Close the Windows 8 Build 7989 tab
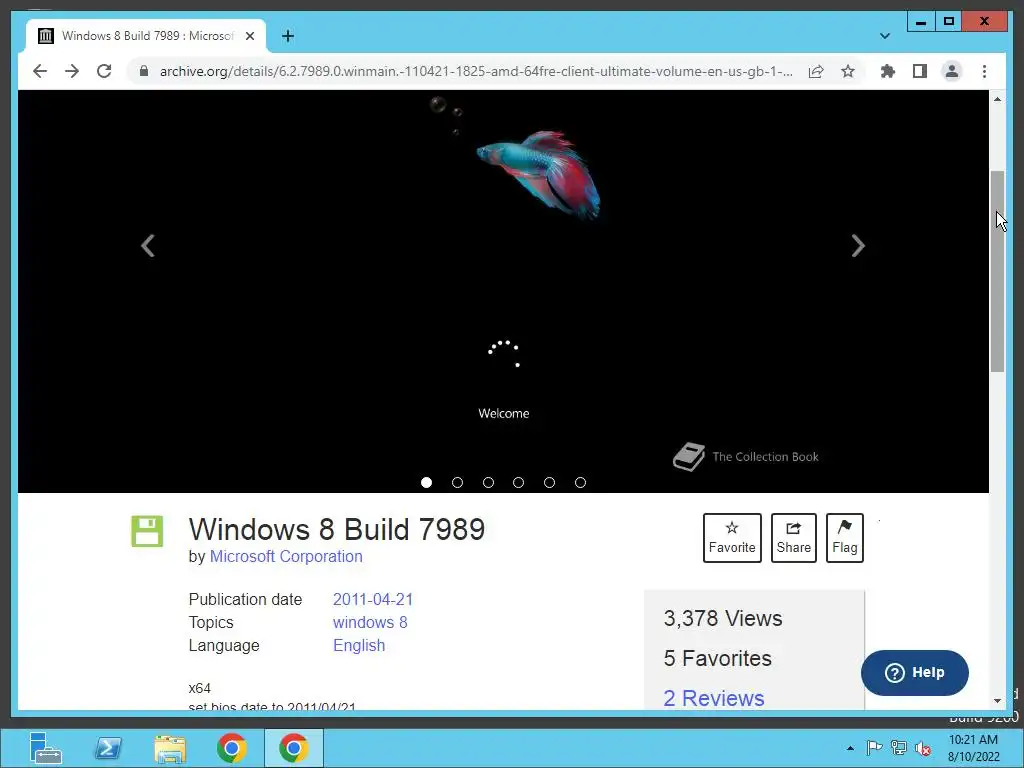The image size is (1024, 768). pos(249,36)
